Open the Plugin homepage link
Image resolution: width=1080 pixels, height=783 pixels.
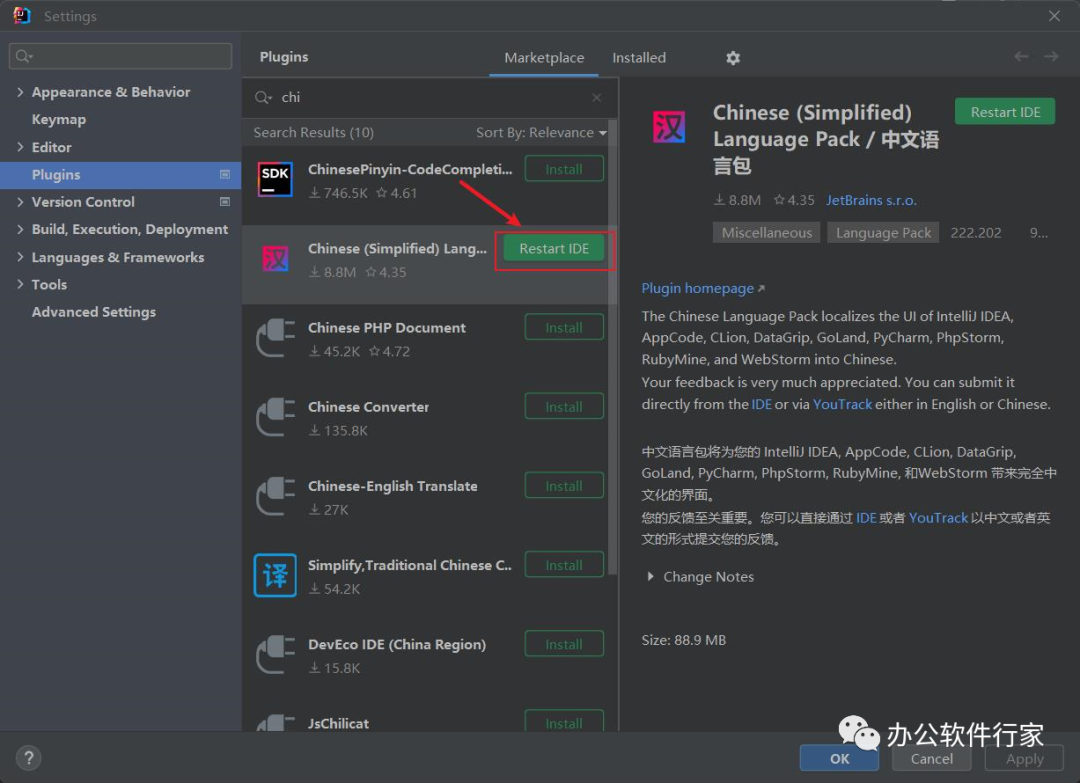coord(698,288)
